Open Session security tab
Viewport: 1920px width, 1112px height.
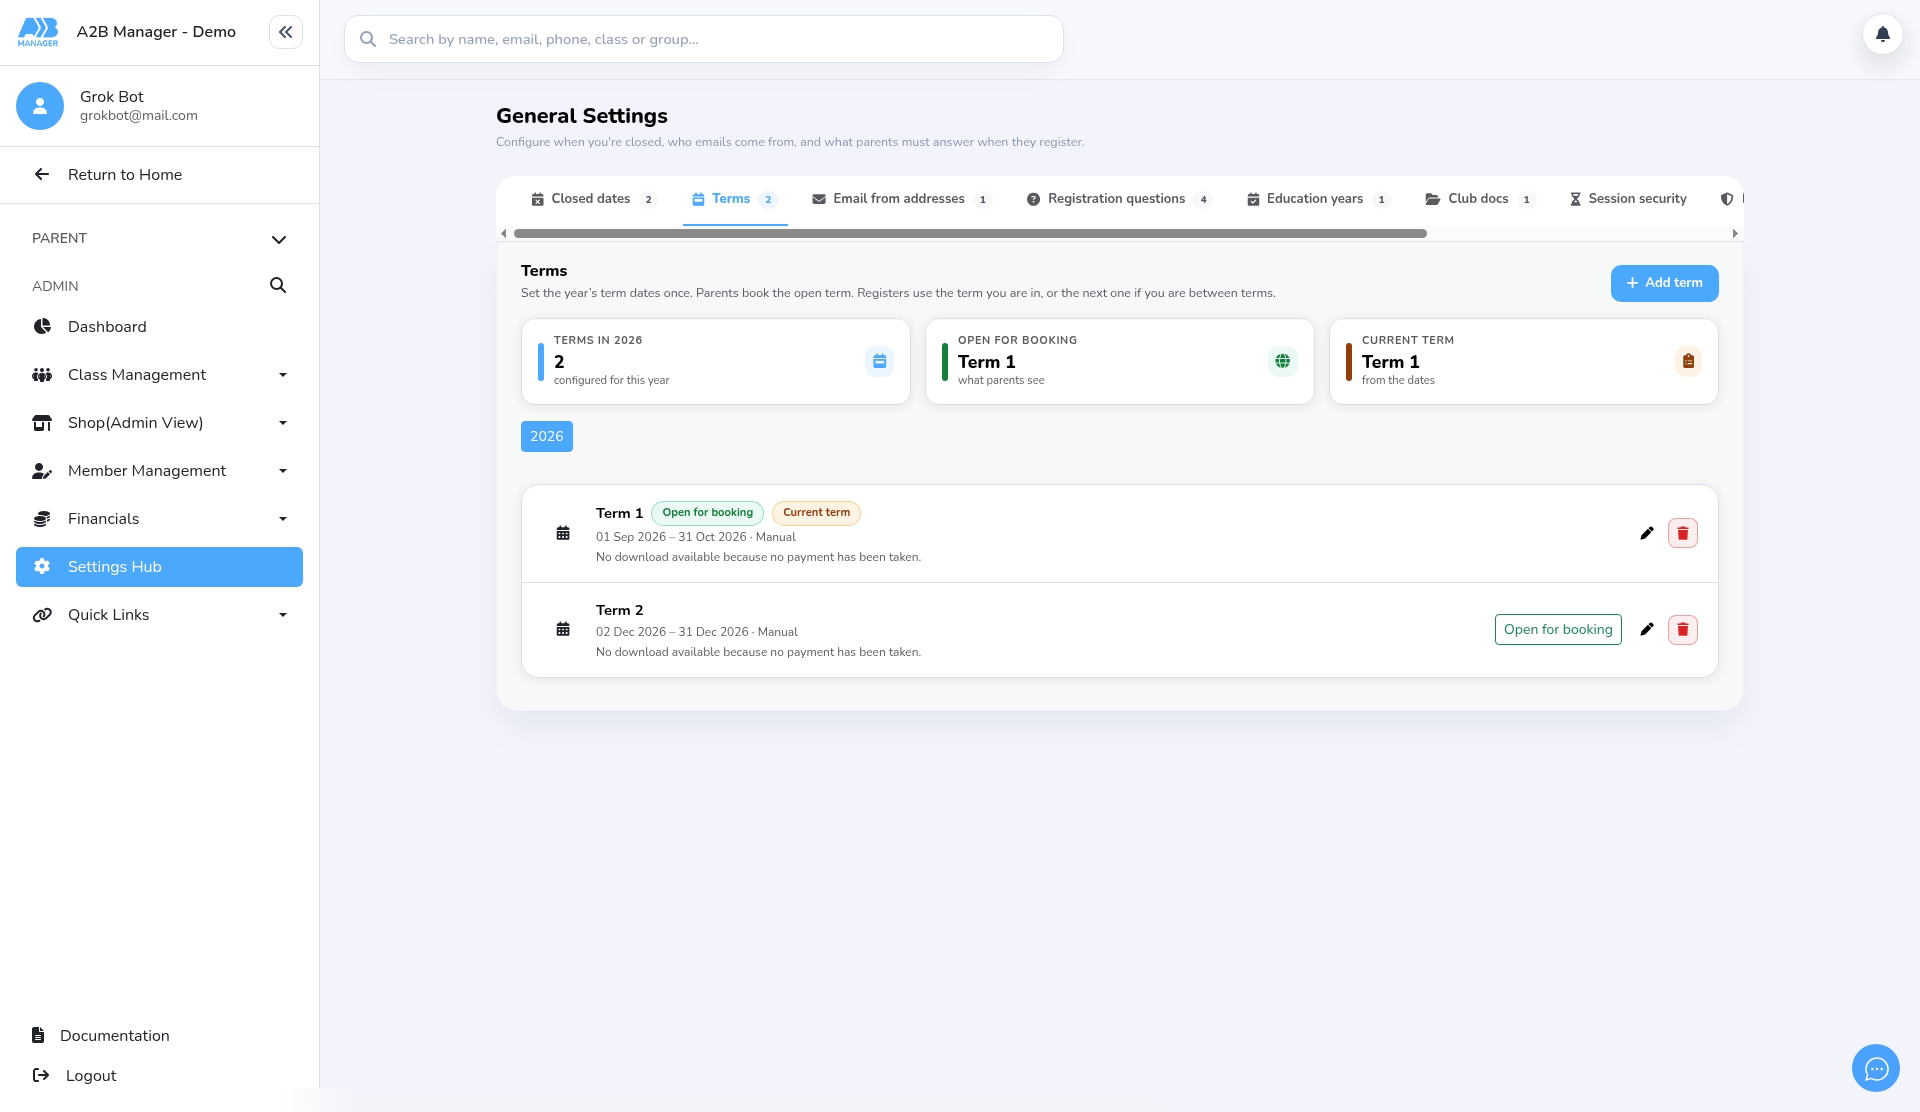click(x=1628, y=199)
